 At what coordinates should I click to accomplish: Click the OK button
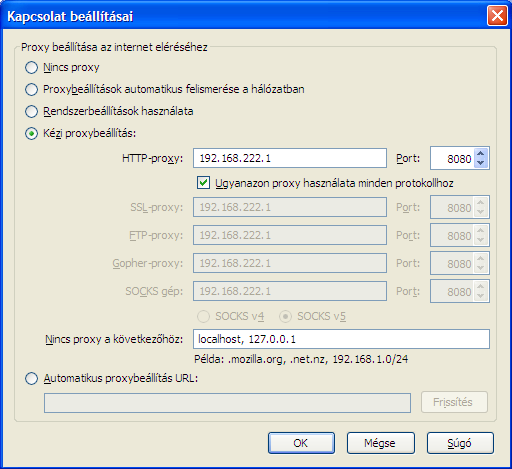301,443
